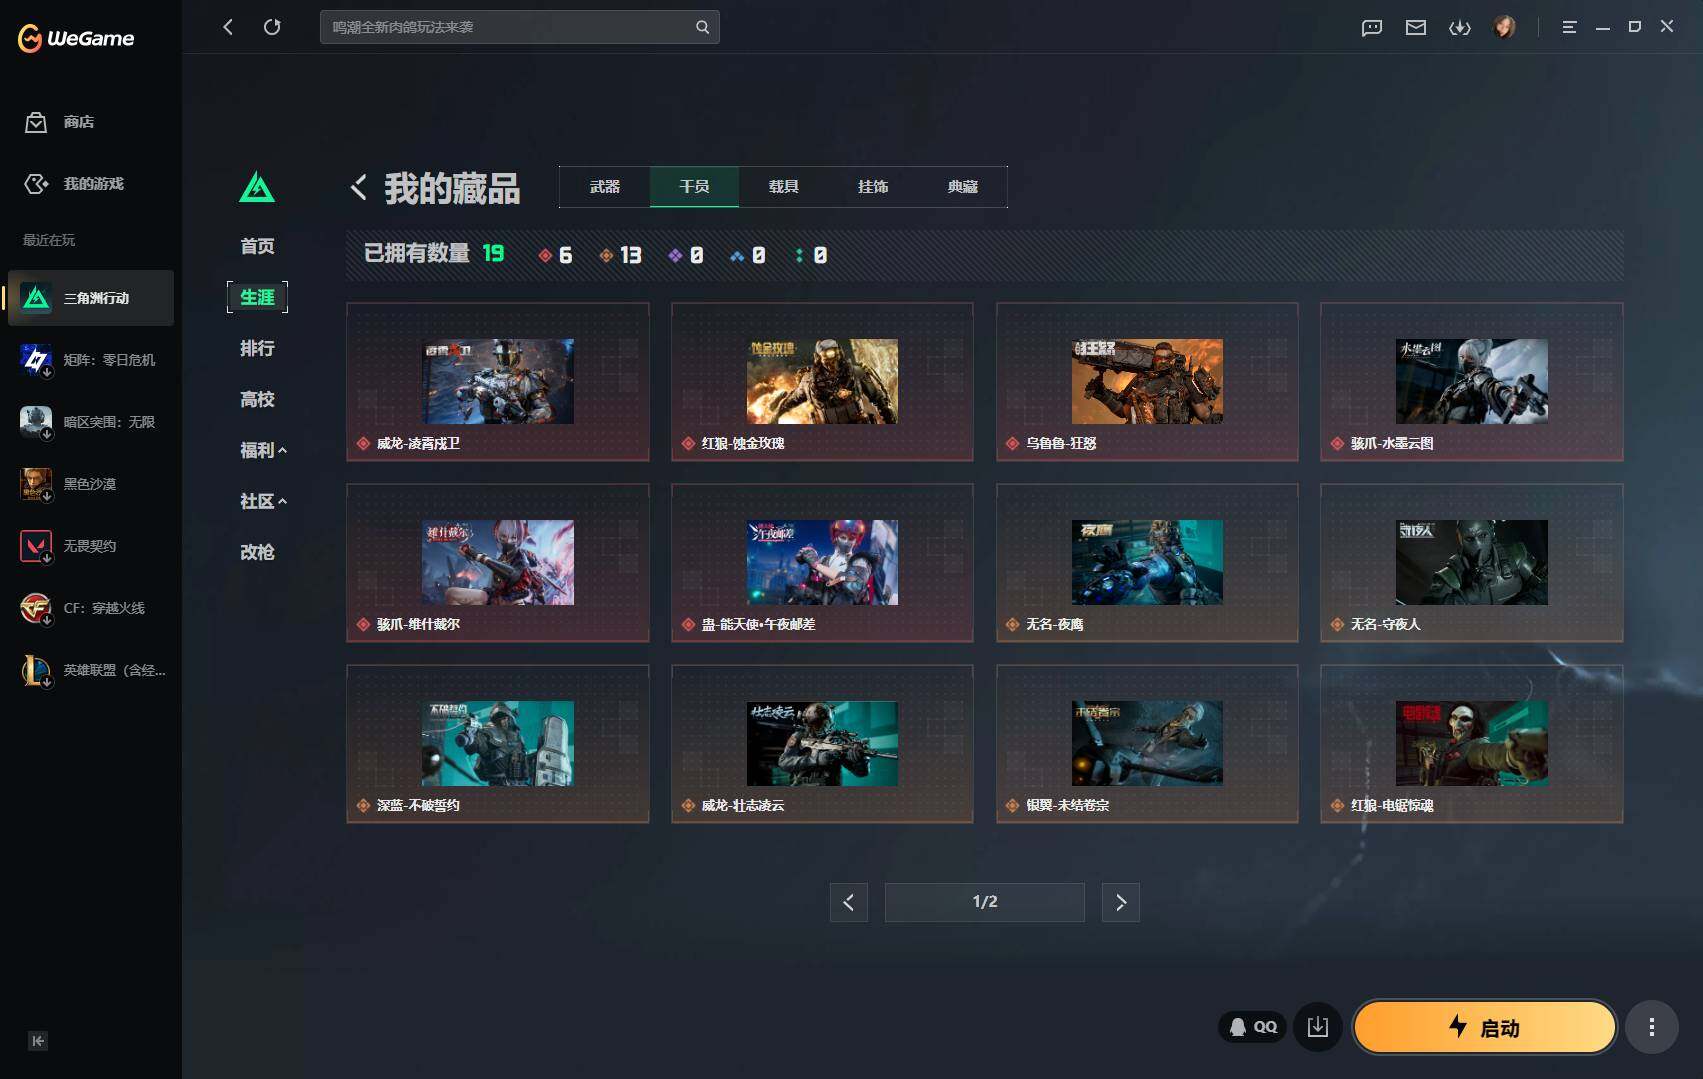Click the blue rarity count icon
Image resolution: width=1703 pixels, height=1079 pixels.
click(x=737, y=256)
